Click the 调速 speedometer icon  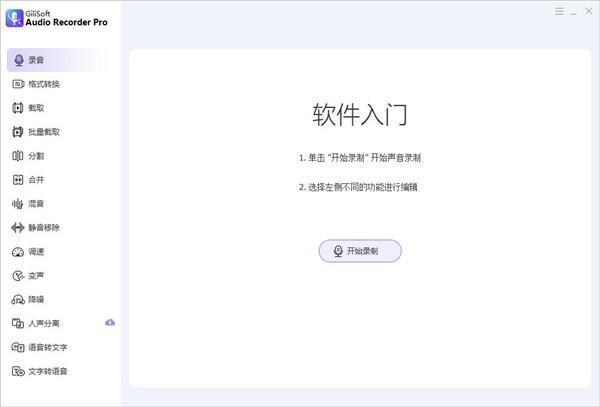(x=18, y=252)
